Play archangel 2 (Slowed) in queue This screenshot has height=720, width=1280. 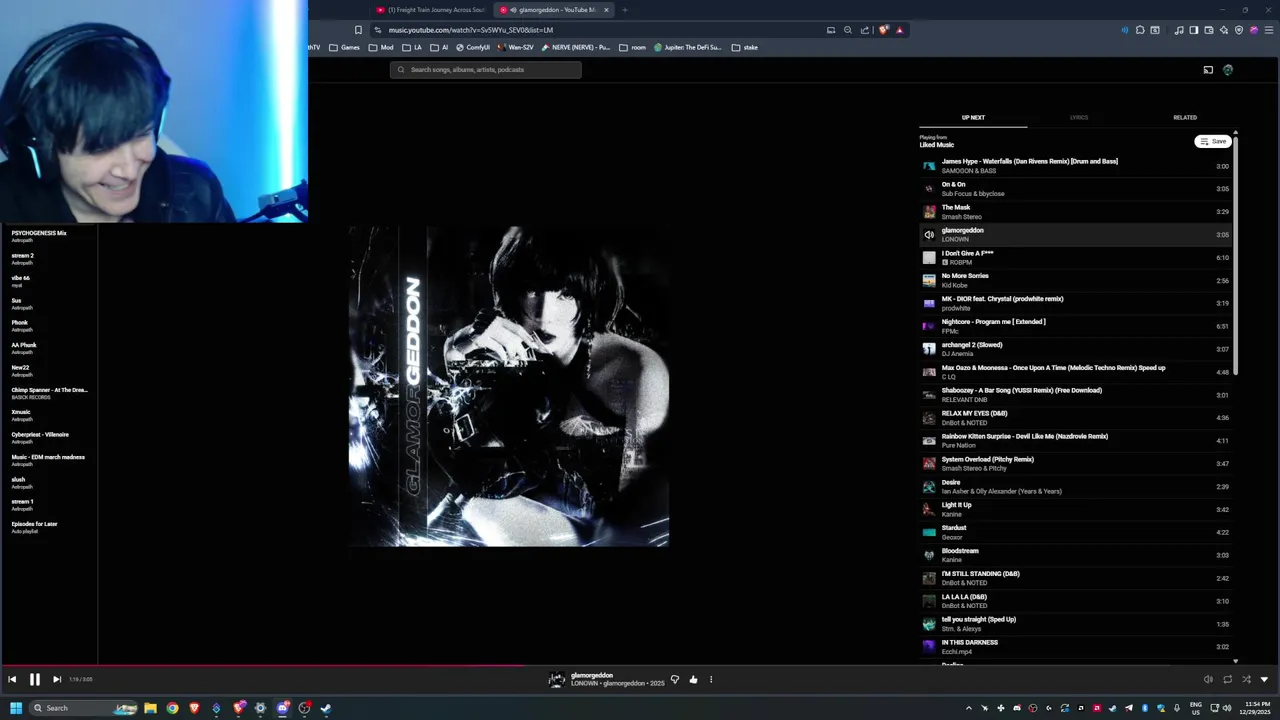[1075, 349]
